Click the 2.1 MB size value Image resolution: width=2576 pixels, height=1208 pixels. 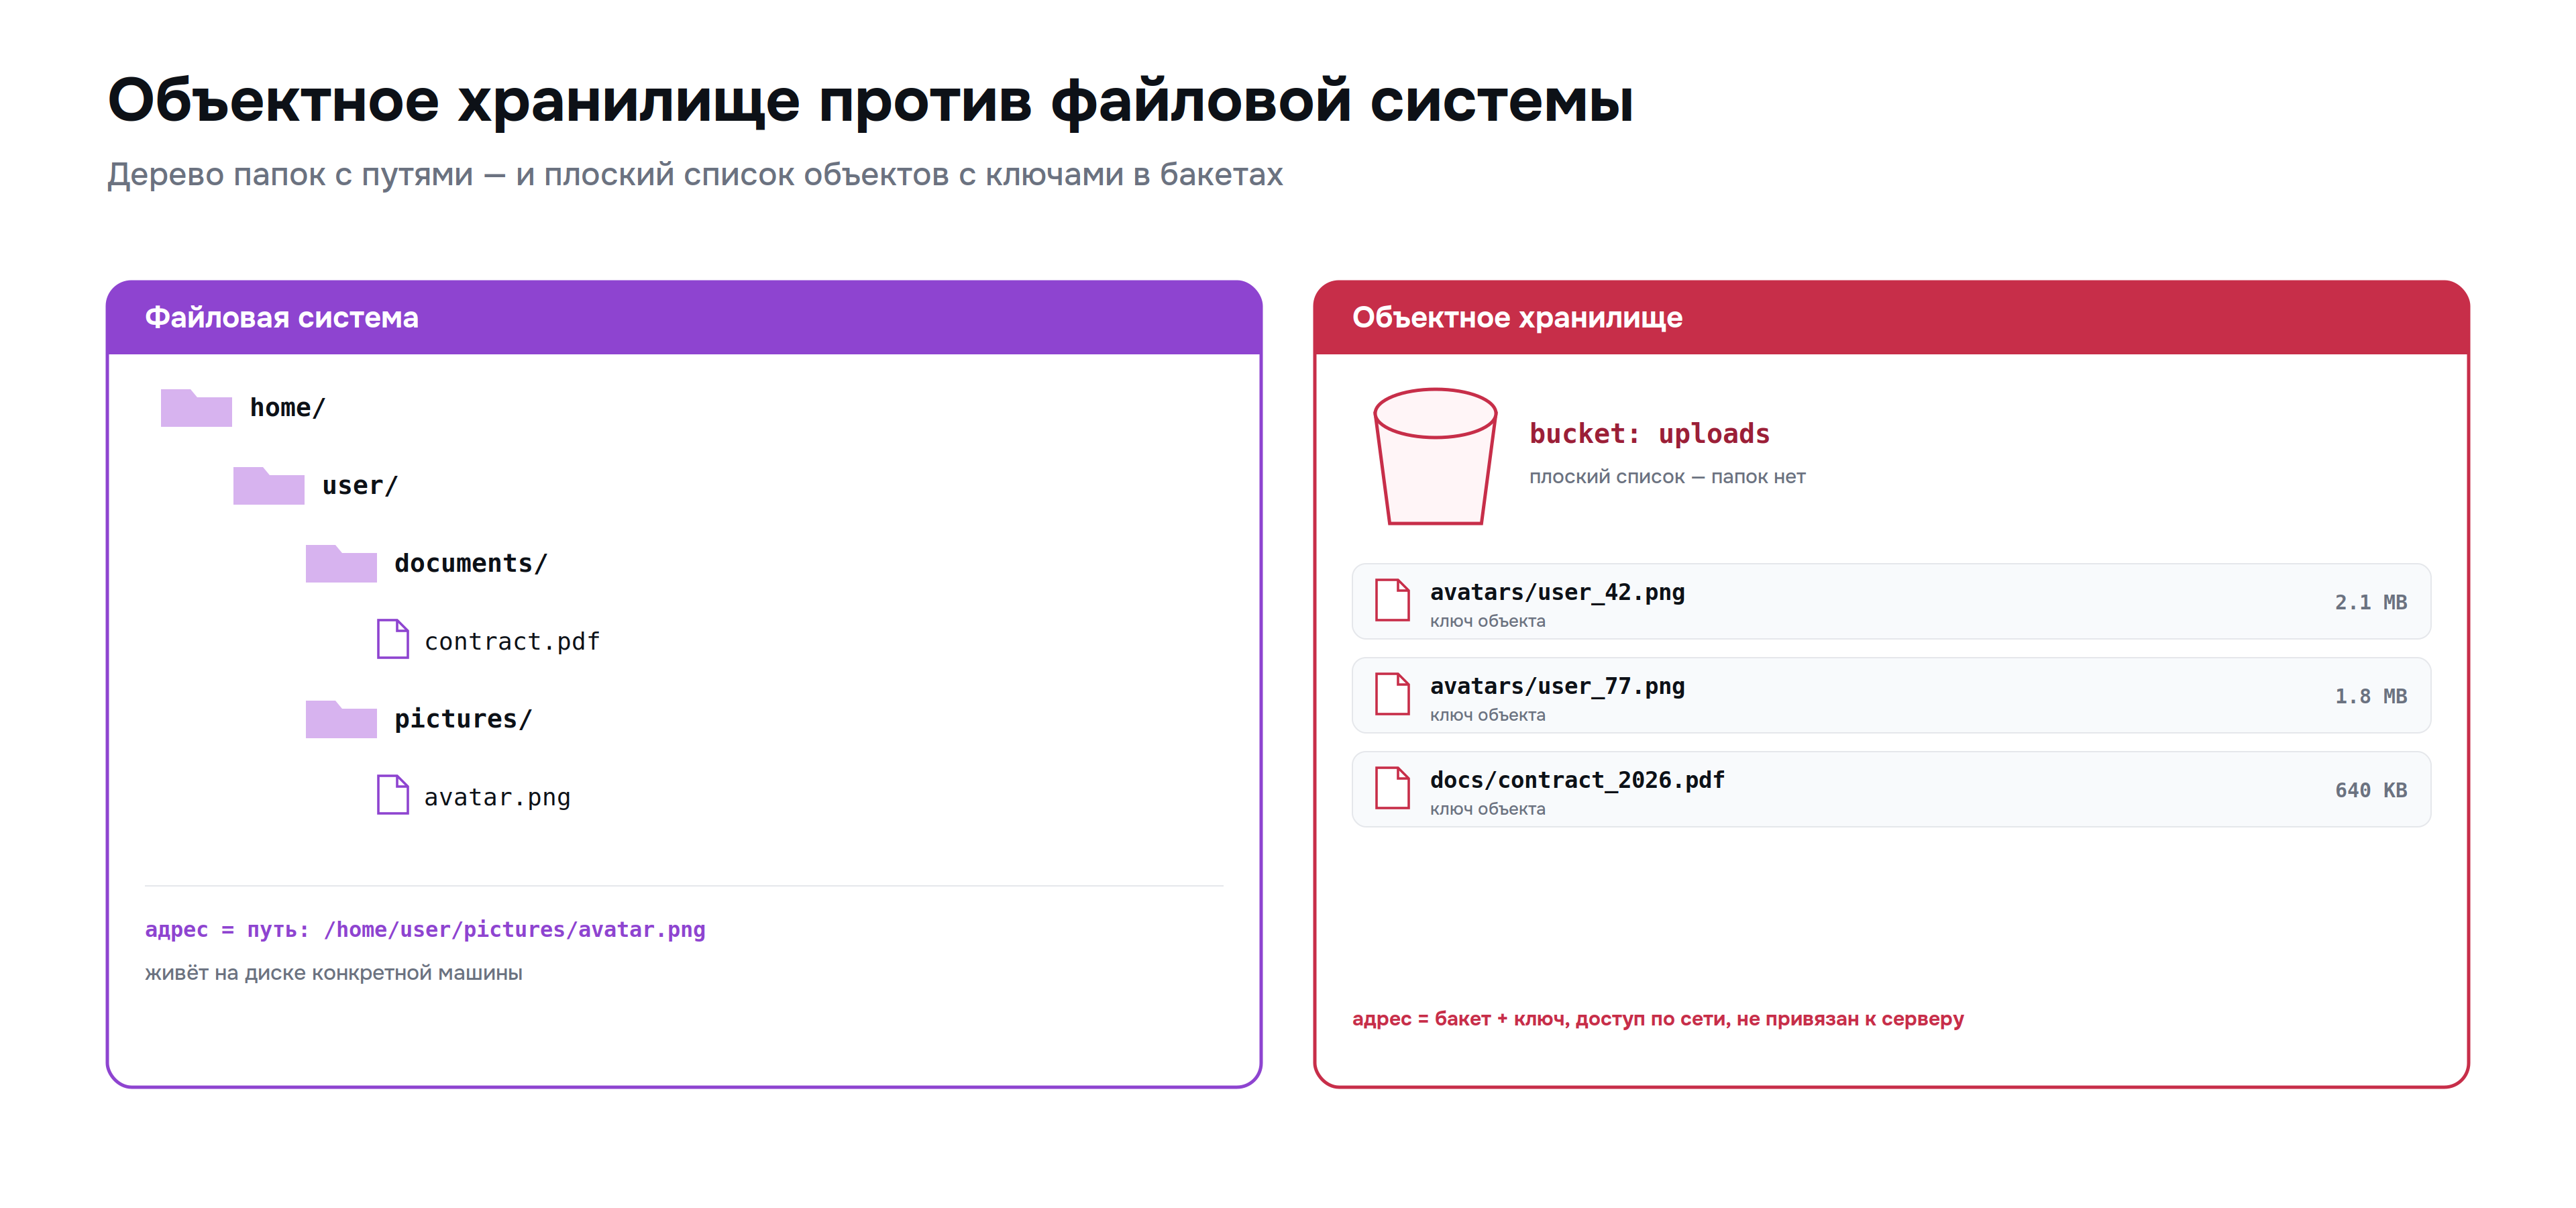[x=2370, y=602]
